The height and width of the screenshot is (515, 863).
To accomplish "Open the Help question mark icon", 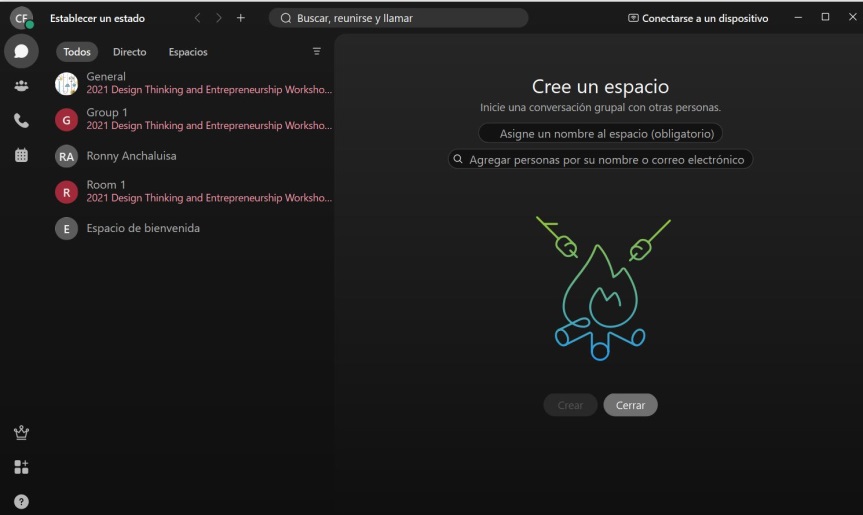I will point(21,502).
